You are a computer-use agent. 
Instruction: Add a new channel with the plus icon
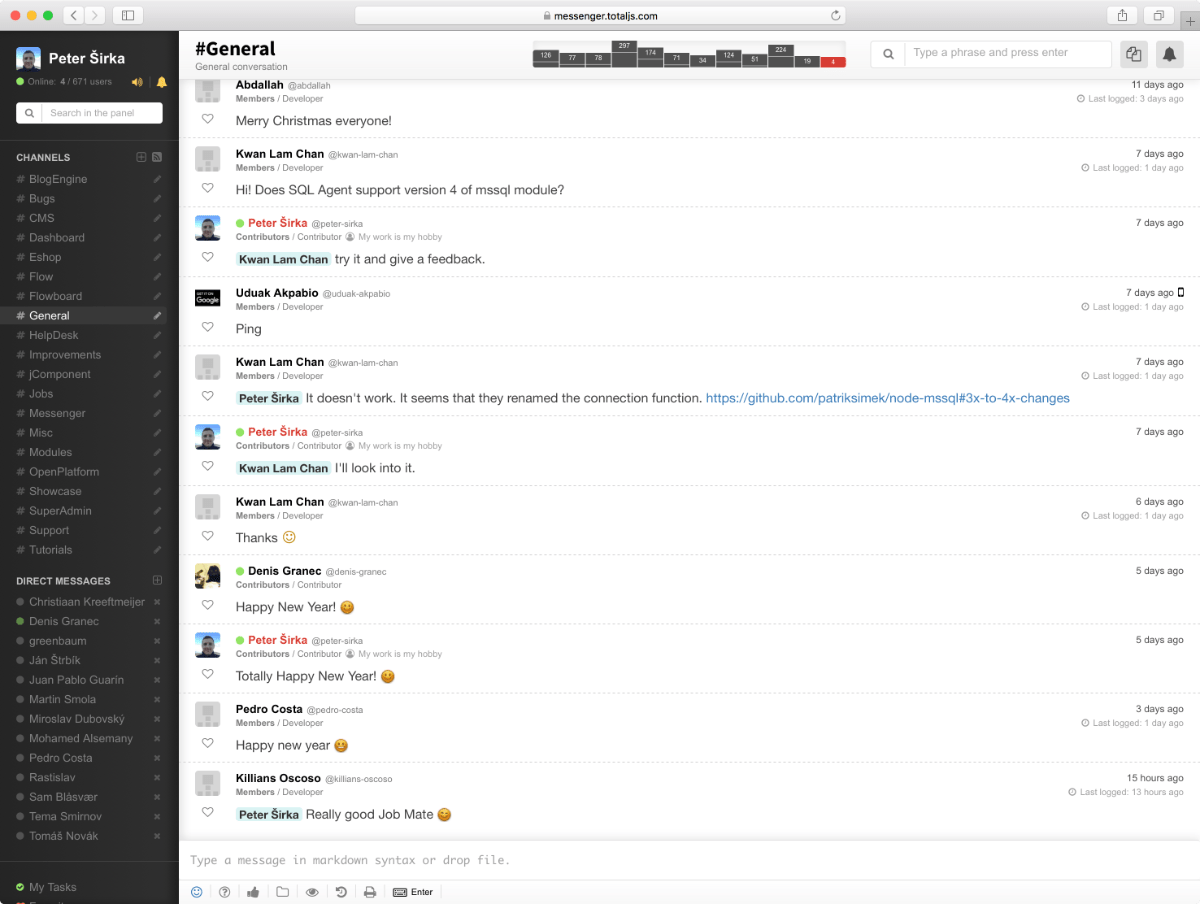click(141, 157)
